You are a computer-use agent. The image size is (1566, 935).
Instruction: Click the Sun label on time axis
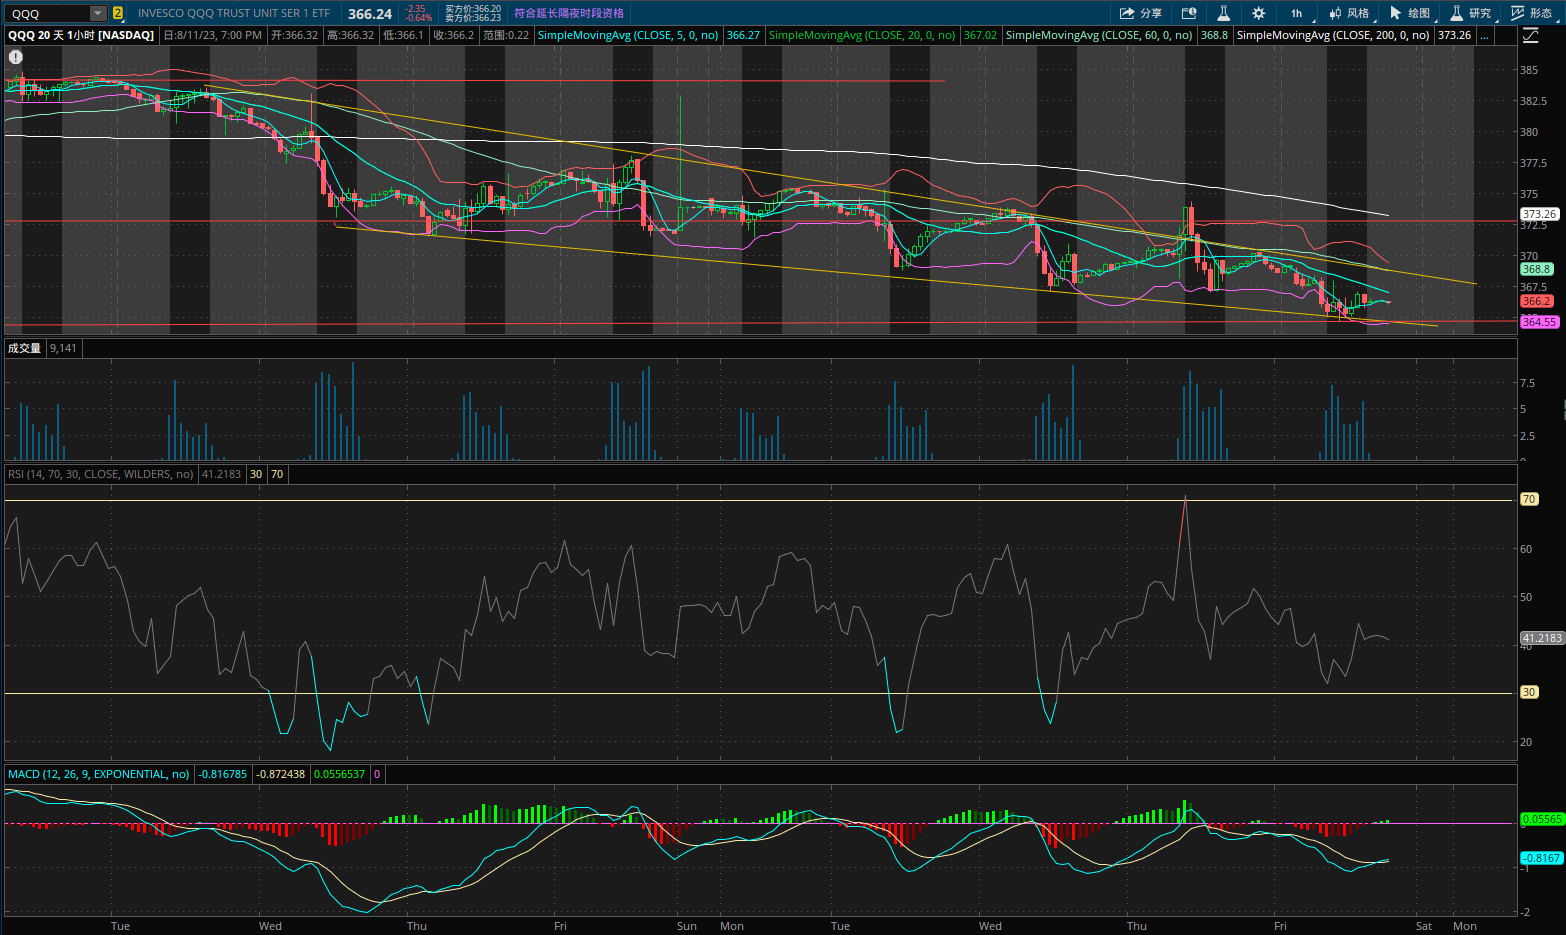pyautogui.click(x=687, y=926)
